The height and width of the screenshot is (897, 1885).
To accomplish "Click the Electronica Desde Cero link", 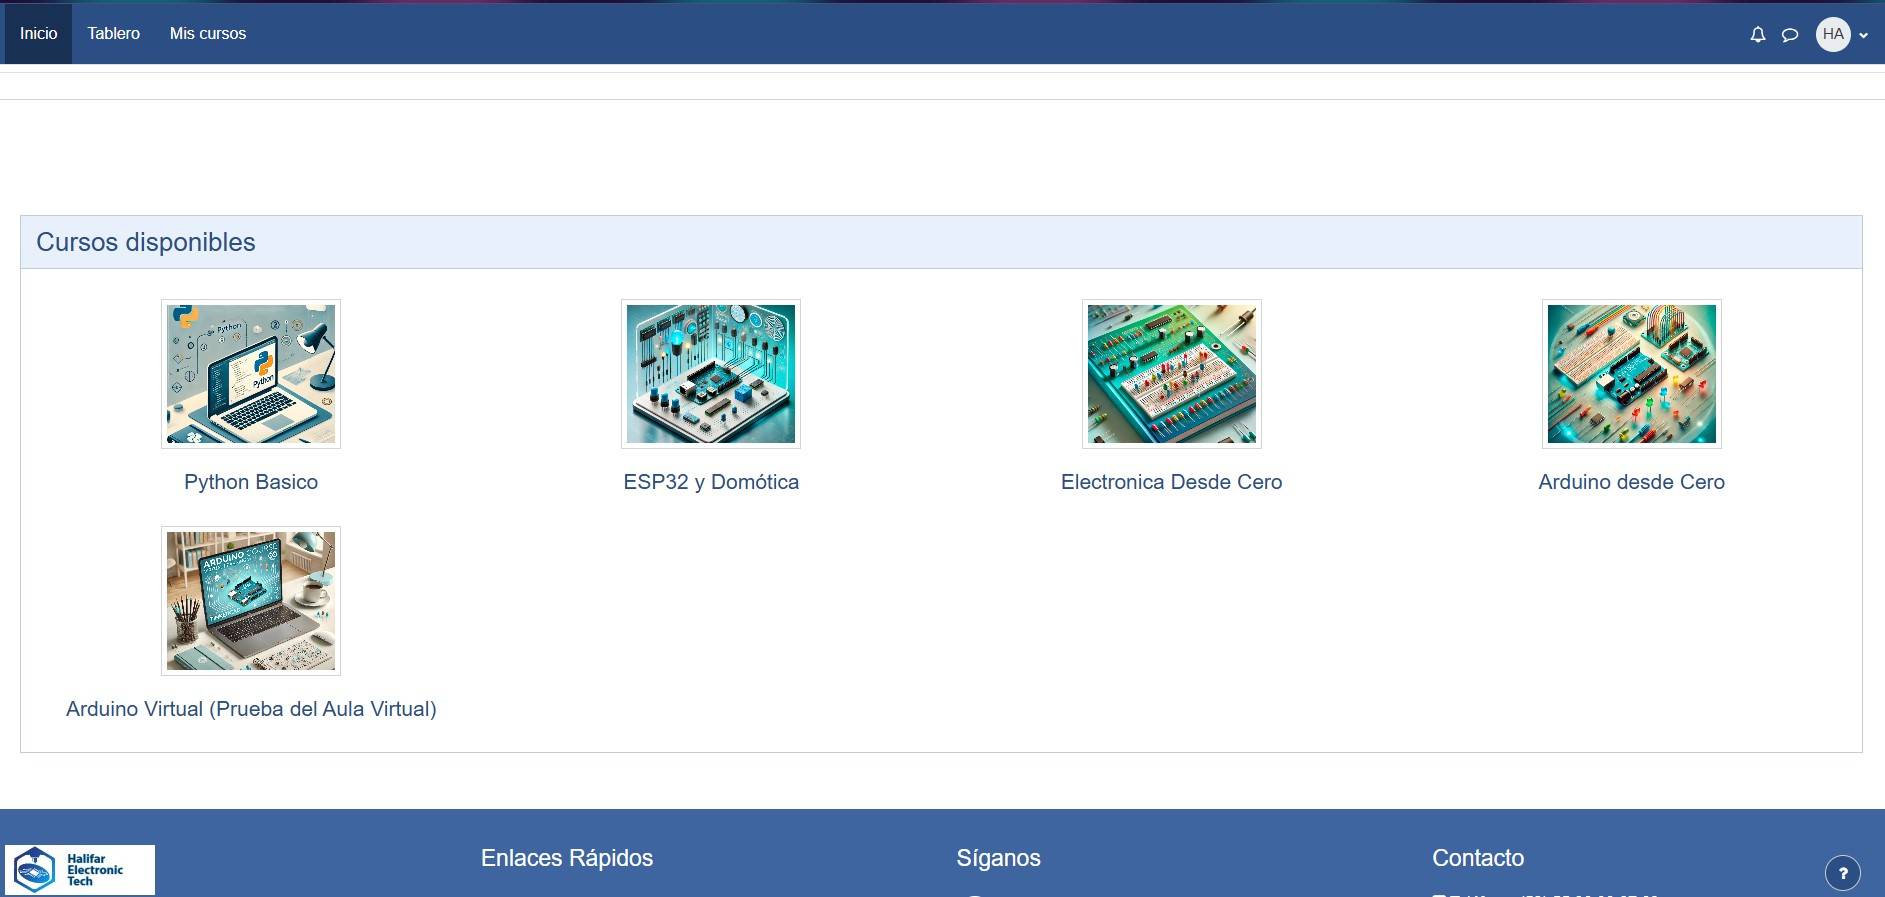I will tap(1171, 482).
